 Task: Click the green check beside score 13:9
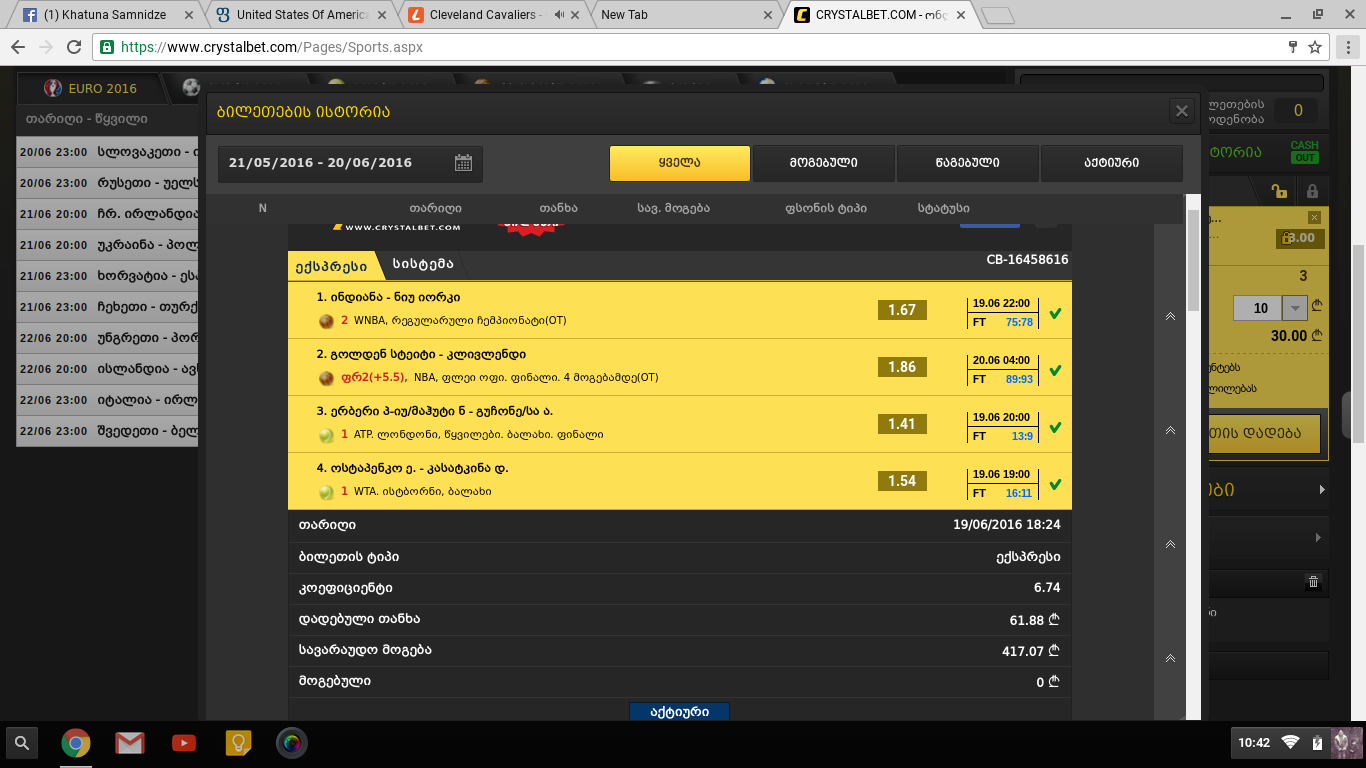pos(1055,428)
